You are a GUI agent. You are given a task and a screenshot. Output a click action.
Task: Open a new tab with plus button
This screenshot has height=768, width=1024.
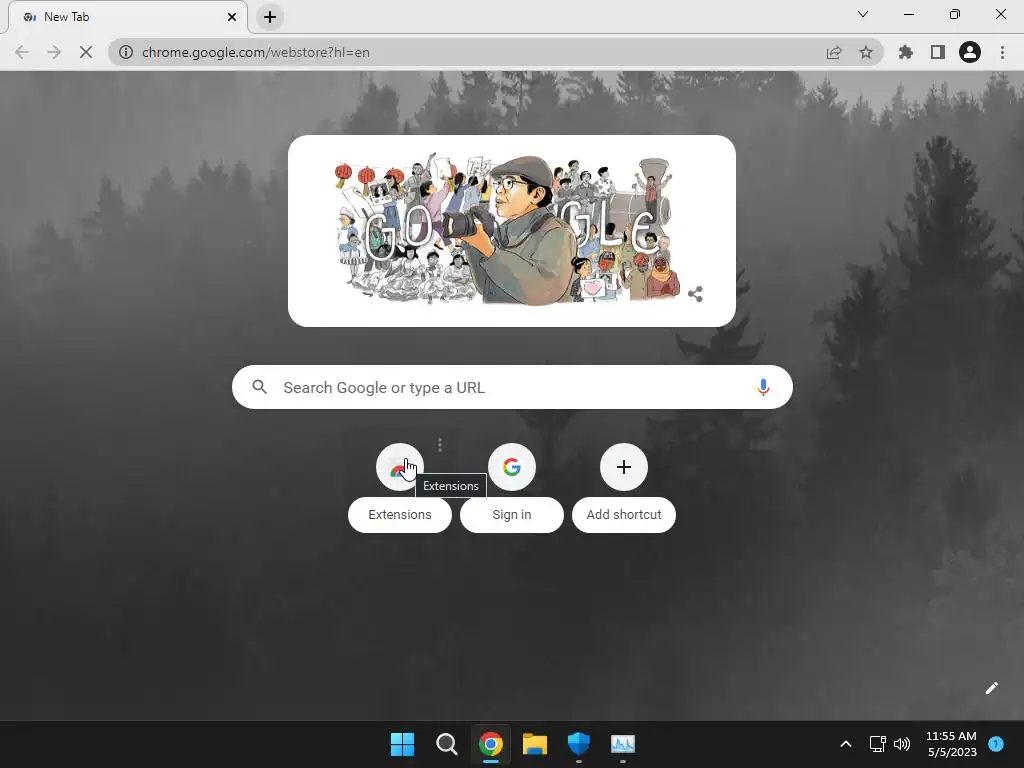(270, 17)
